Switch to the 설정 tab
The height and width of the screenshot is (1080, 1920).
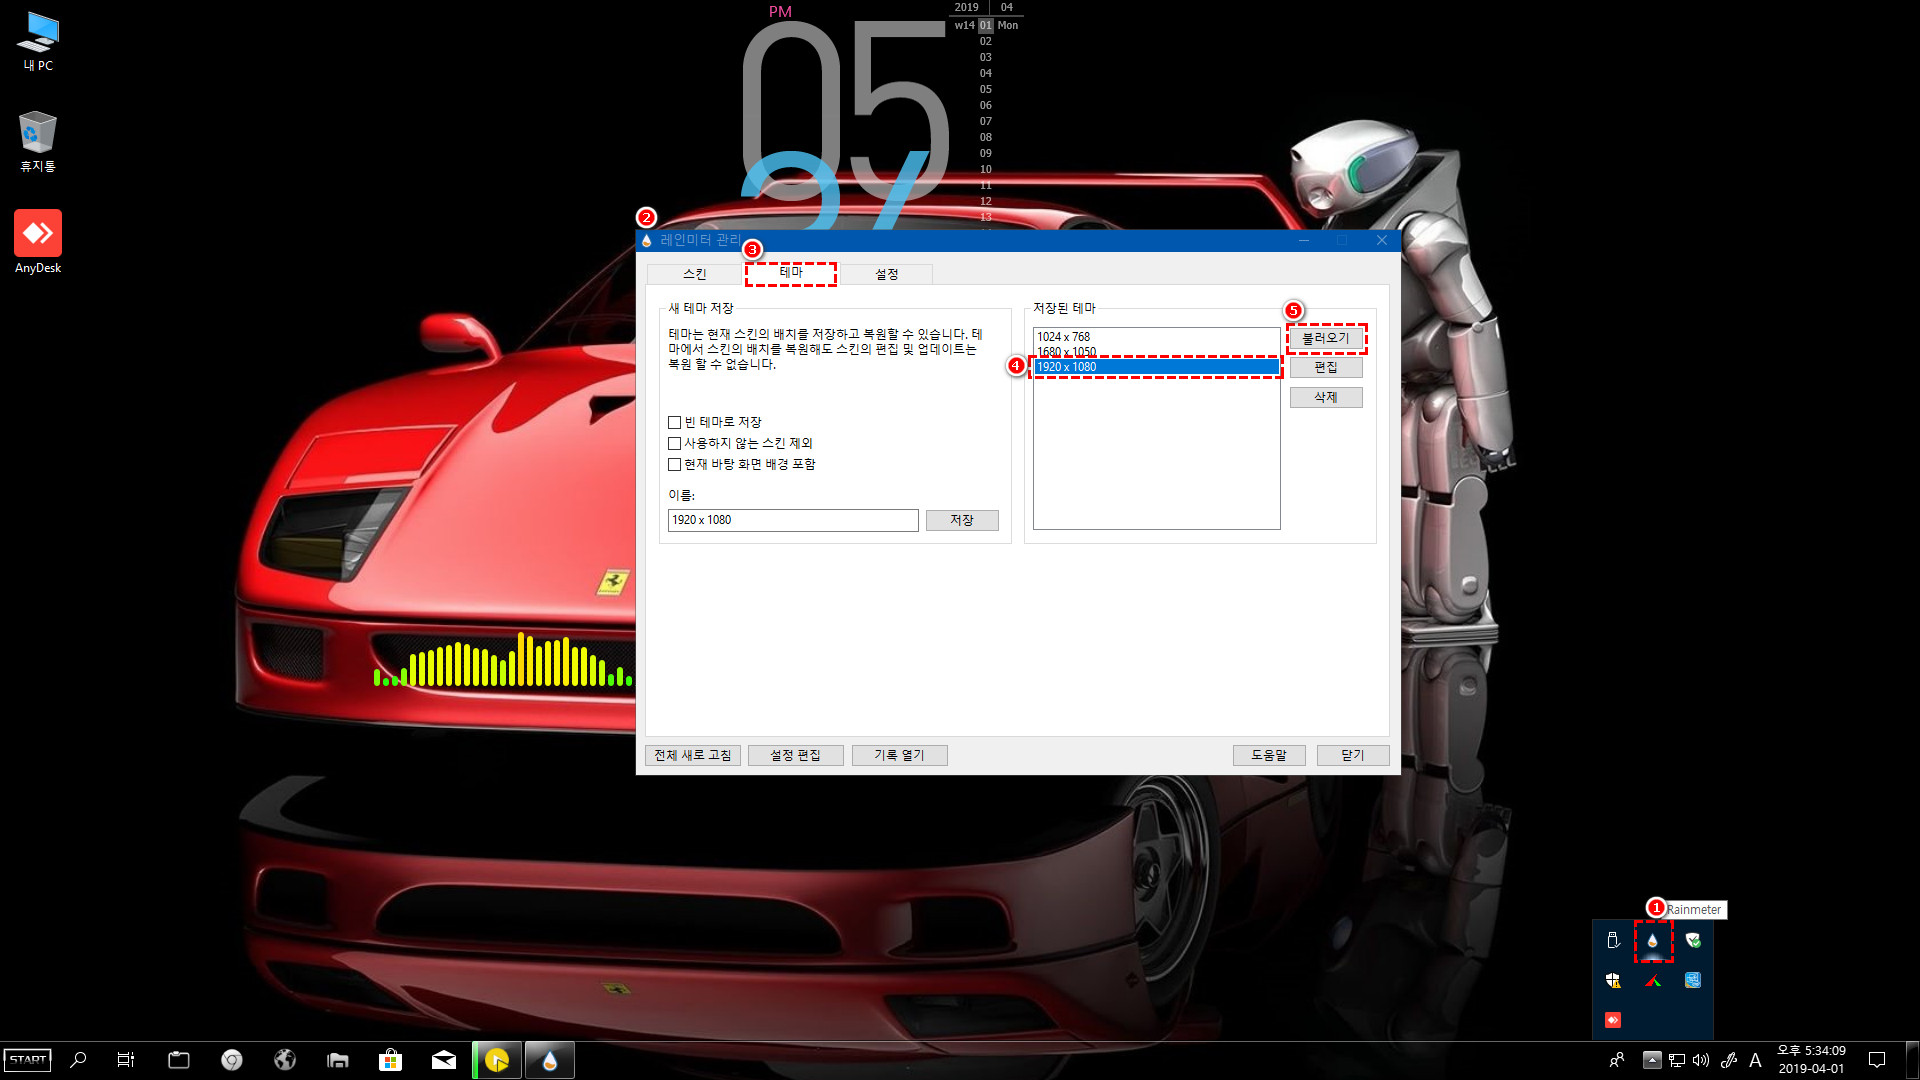(887, 274)
